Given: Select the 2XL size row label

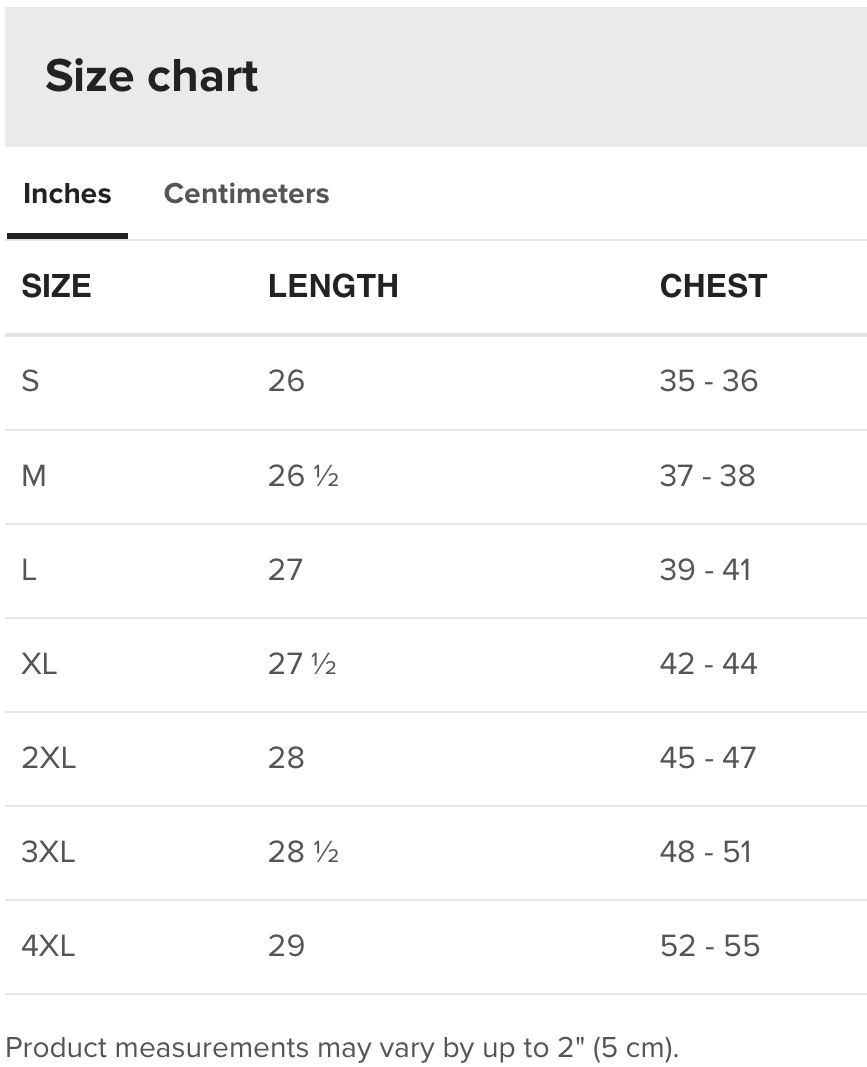Looking at the screenshot, I should tap(48, 758).
